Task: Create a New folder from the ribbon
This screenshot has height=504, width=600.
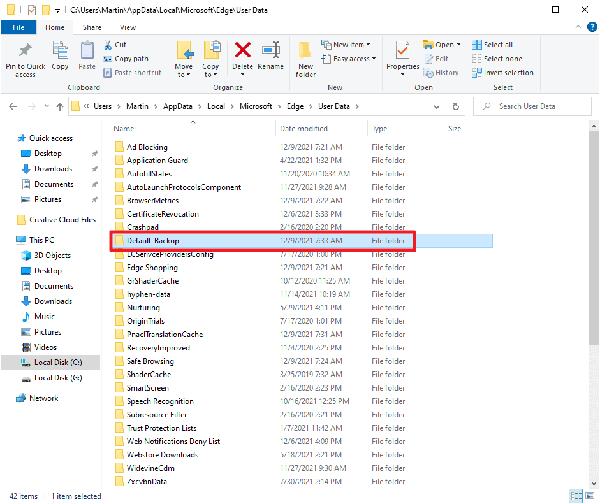Action: pyautogui.click(x=305, y=59)
